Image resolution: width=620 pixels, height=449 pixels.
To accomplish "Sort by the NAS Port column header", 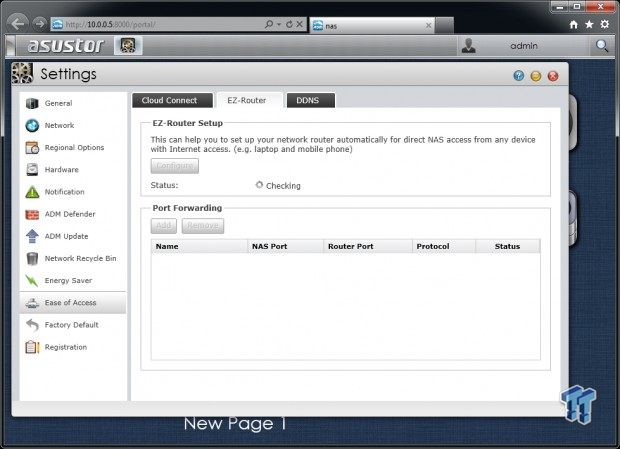I will tap(285, 246).
